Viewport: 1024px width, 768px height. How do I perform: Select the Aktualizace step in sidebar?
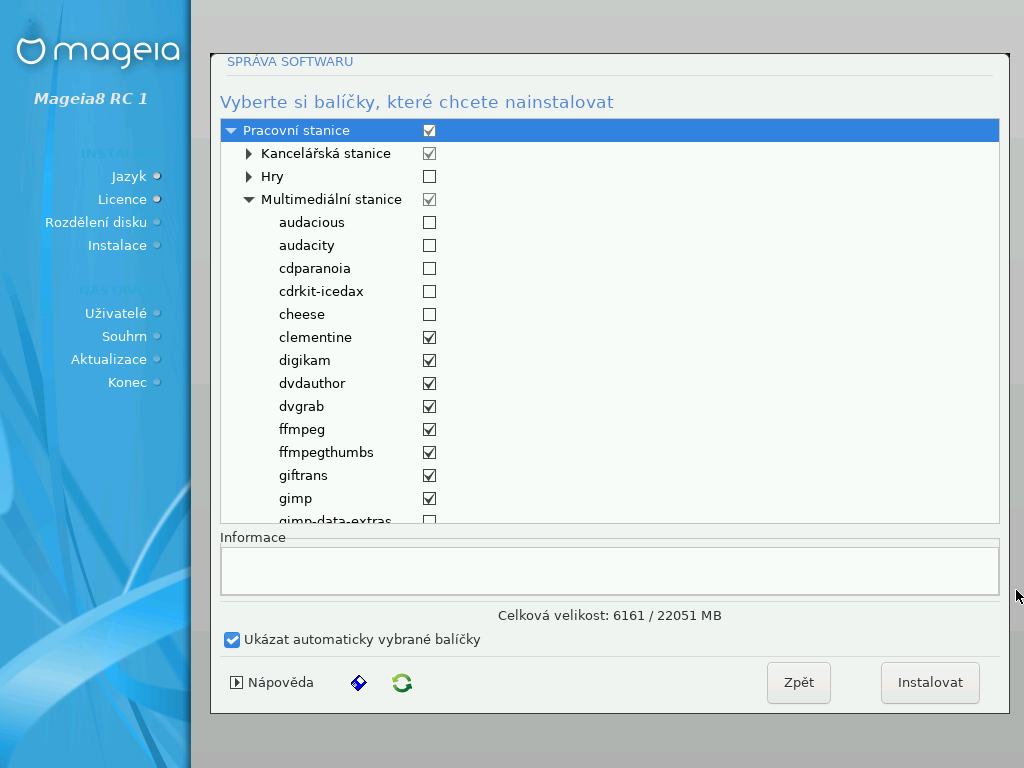click(109, 359)
